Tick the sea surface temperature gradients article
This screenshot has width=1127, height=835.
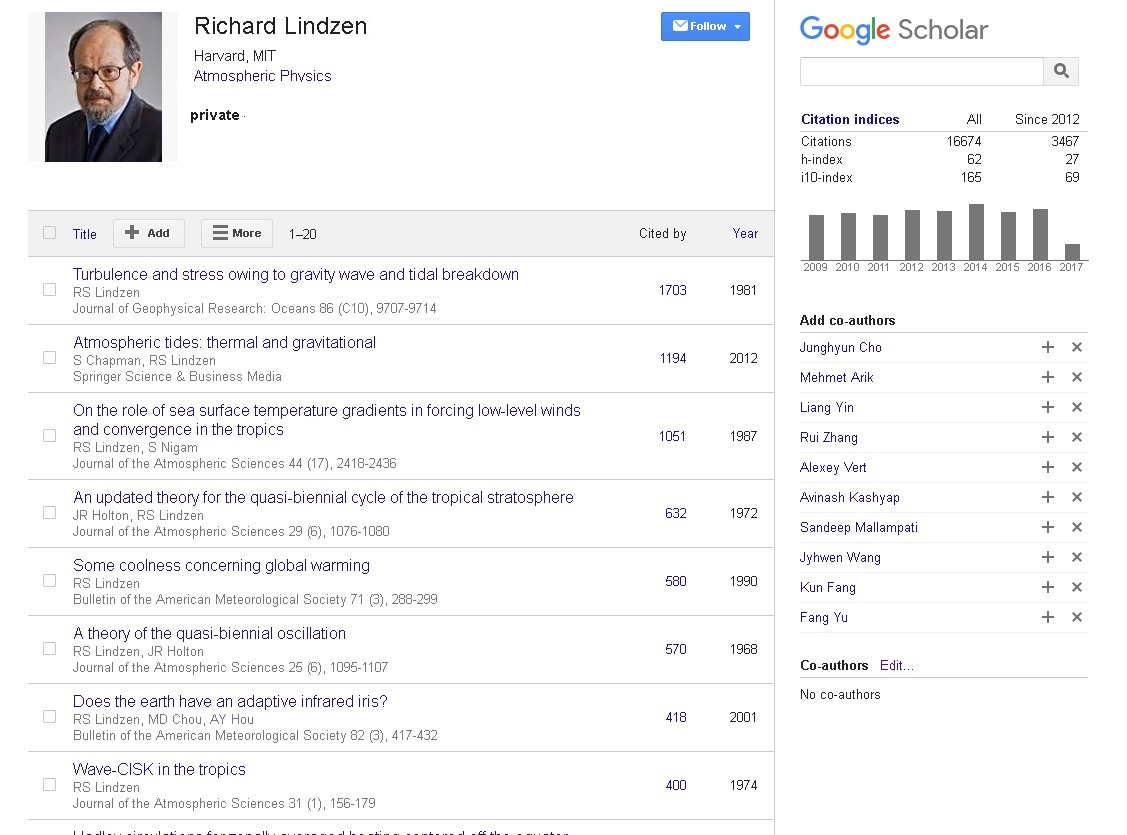pyautogui.click(x=50, y=435)
